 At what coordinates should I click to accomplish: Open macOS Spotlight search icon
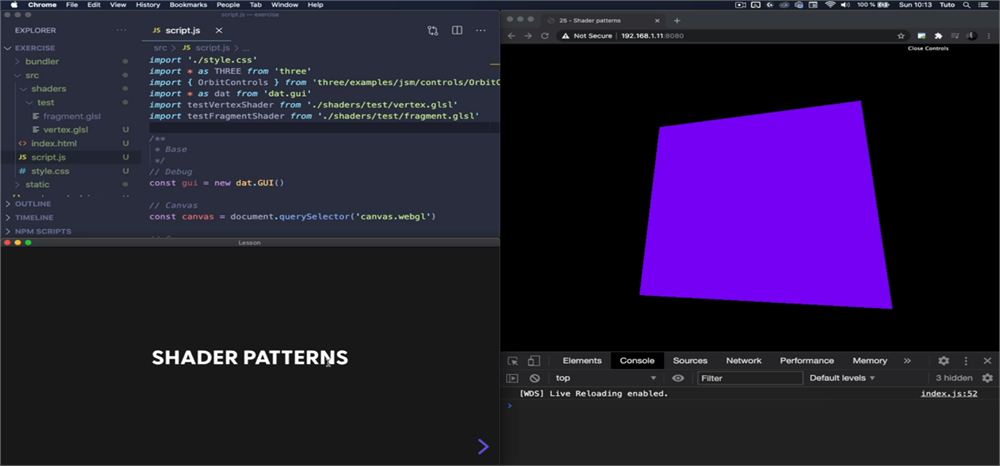(x=967, y=4)
